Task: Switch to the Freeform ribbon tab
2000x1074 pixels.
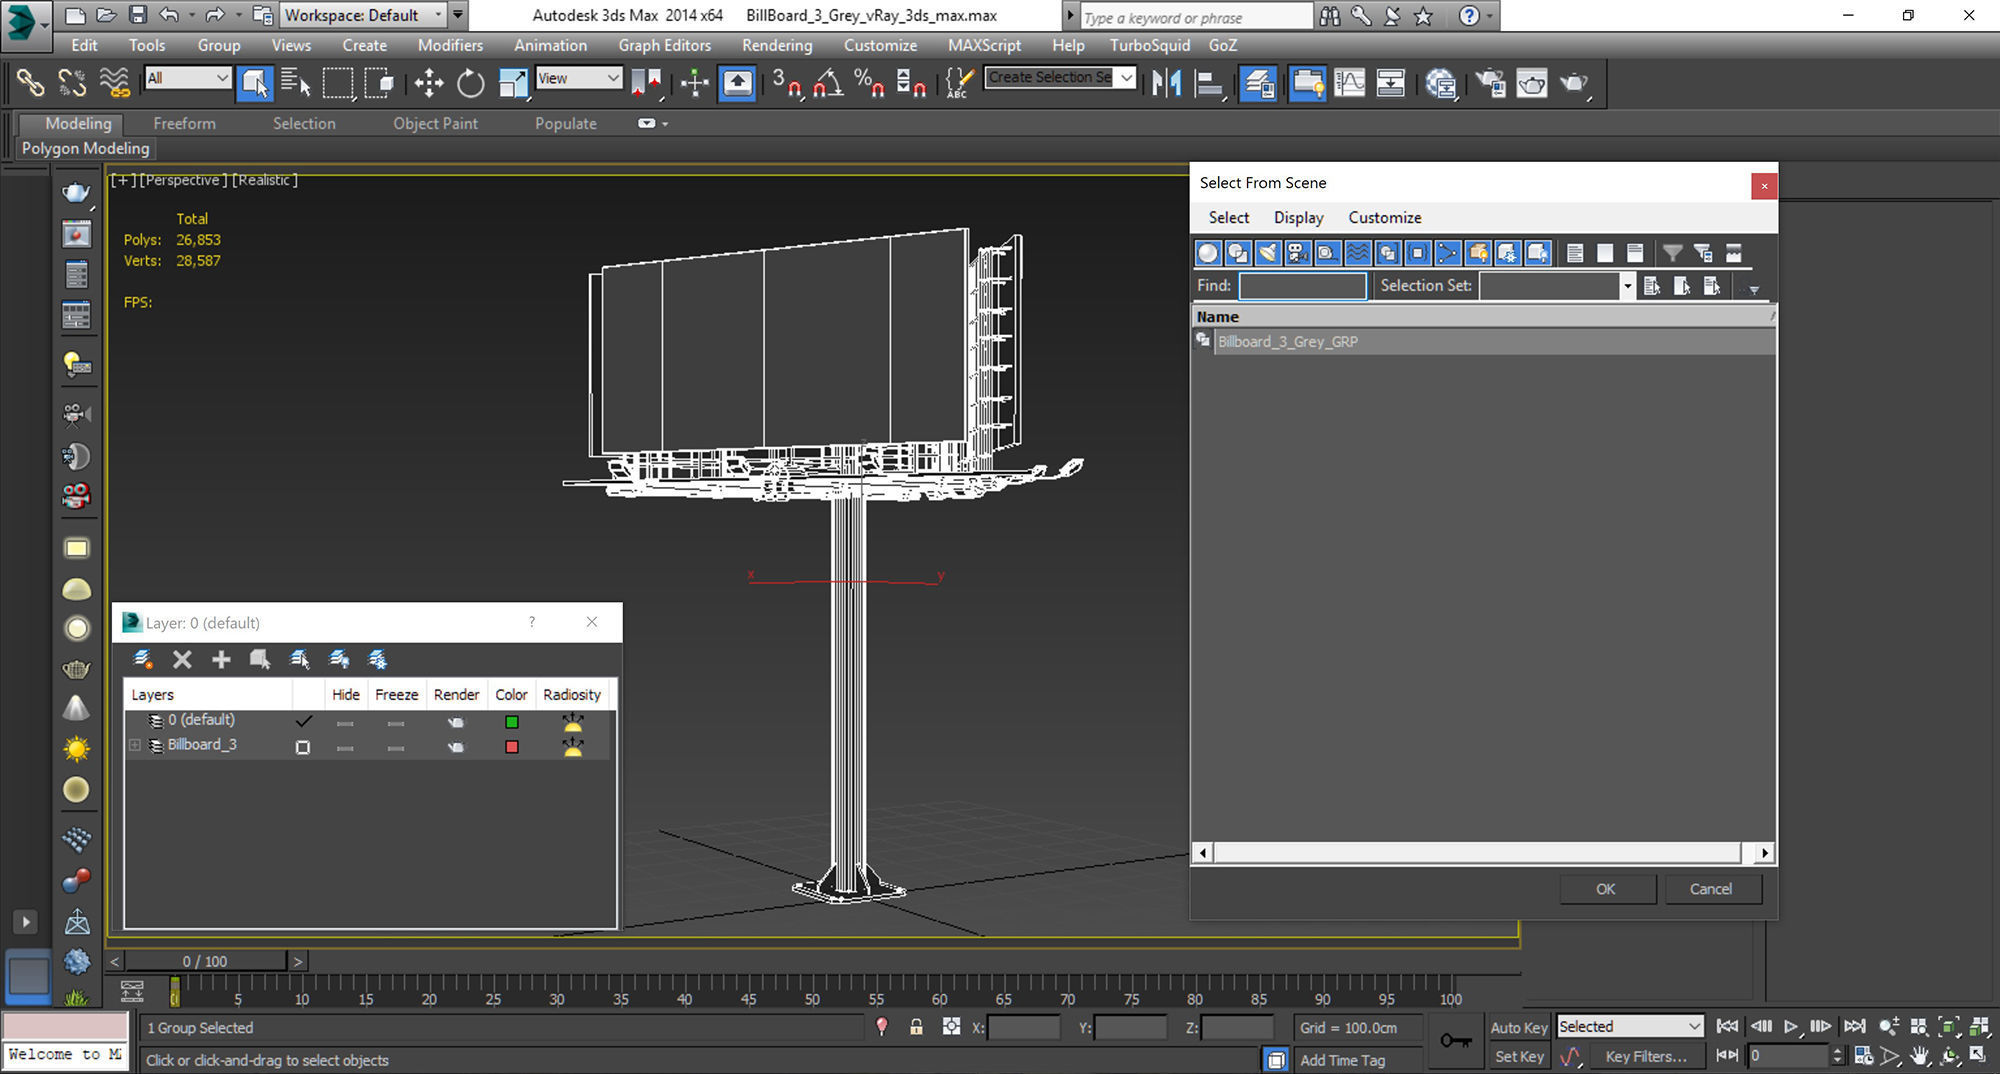Action: coord(184,123)
